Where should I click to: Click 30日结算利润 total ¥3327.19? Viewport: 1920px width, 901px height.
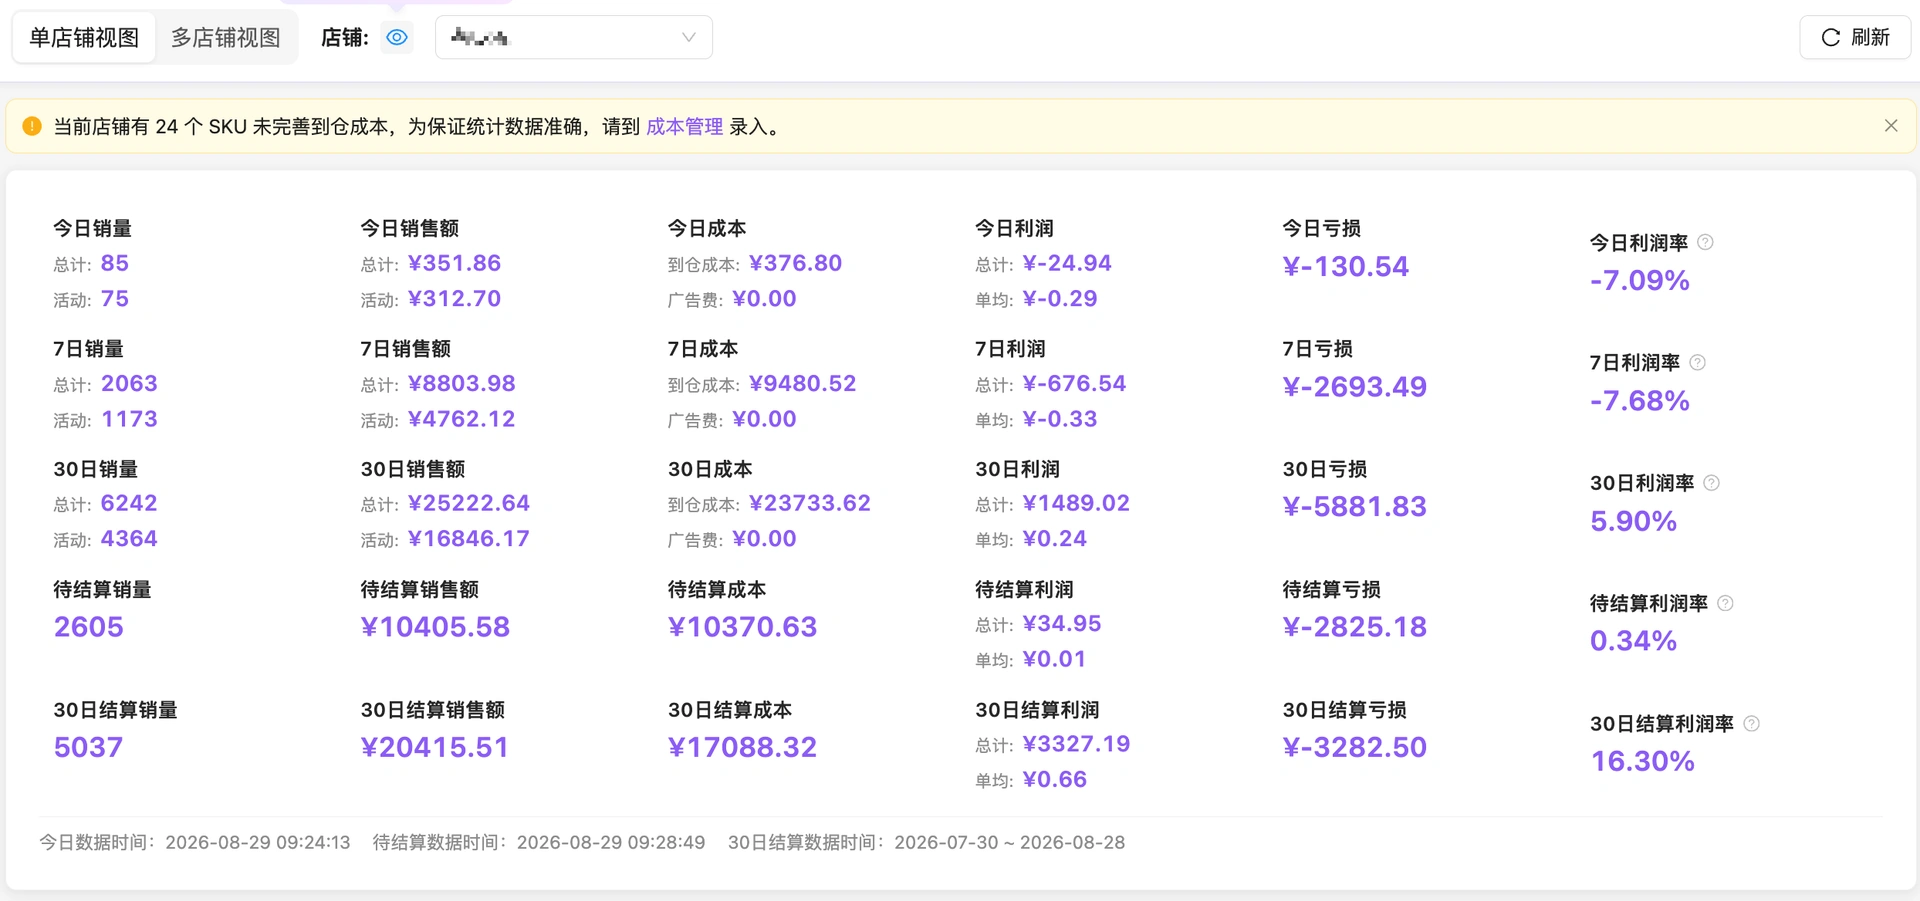1076,744
